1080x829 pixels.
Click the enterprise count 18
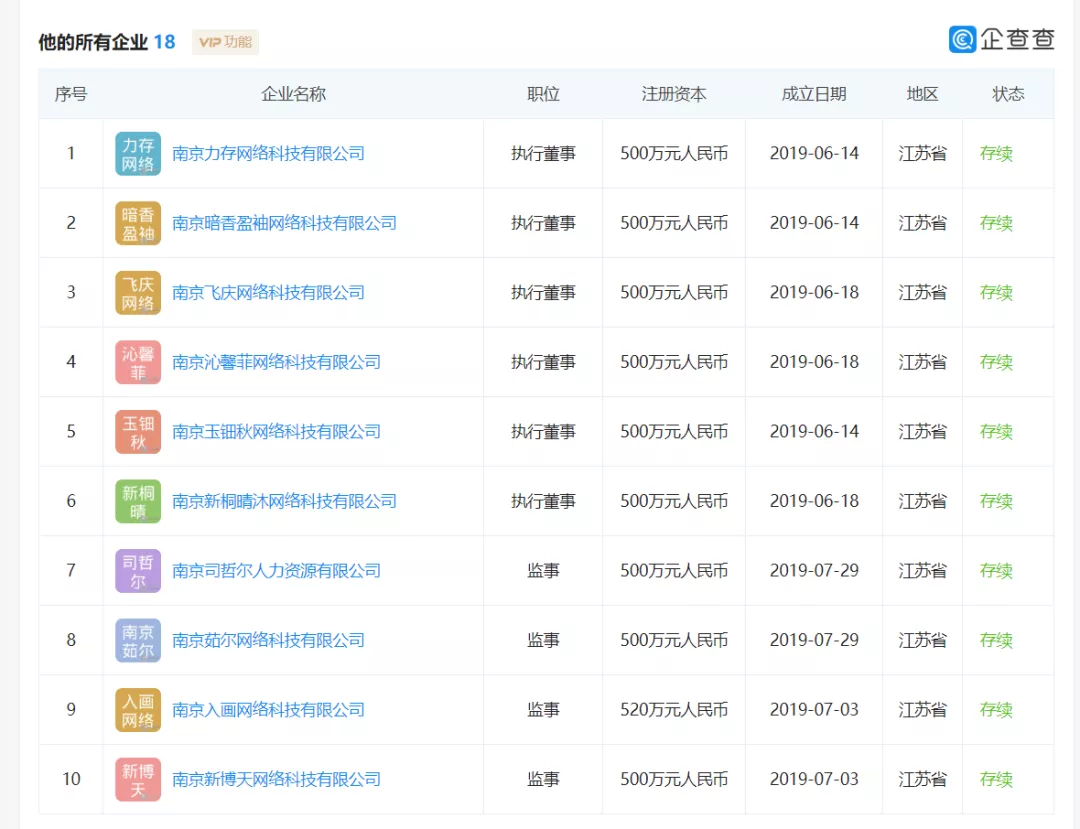(166, 42)
